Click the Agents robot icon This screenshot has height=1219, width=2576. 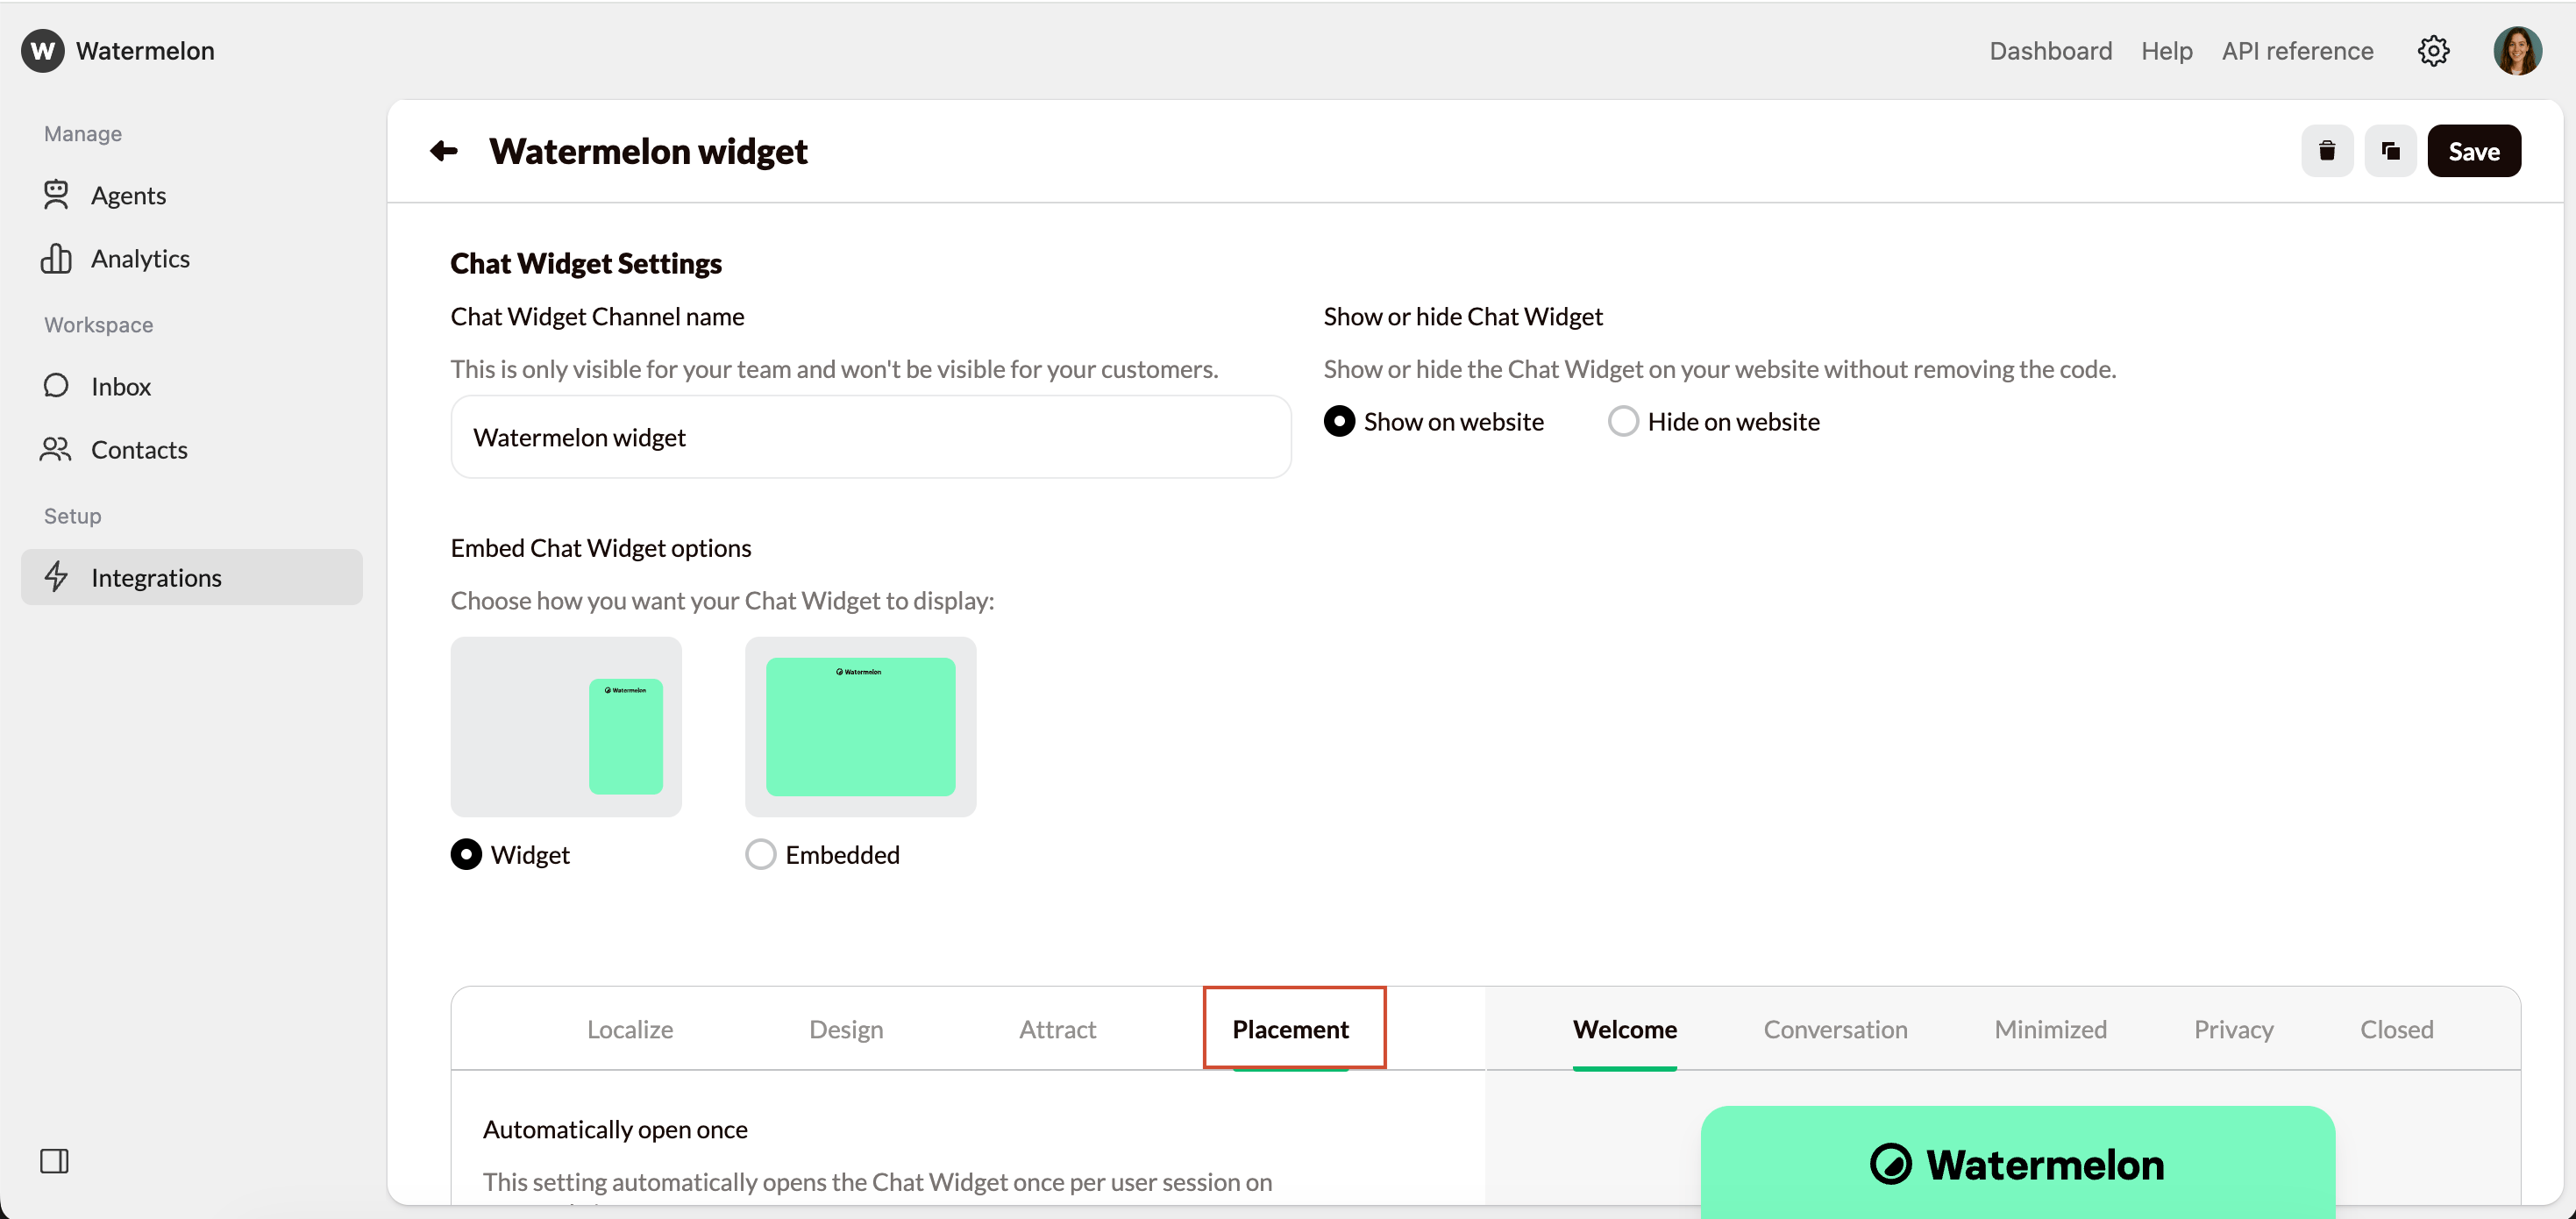click(x=56, y=195)
